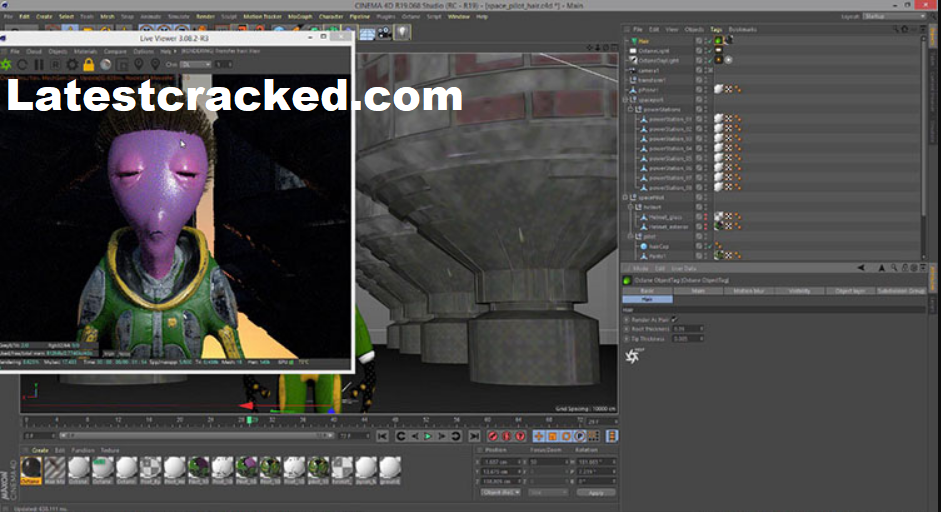Click the home icon in Object Manager
The height and width of the screenshot is (512, 941).
905,29
